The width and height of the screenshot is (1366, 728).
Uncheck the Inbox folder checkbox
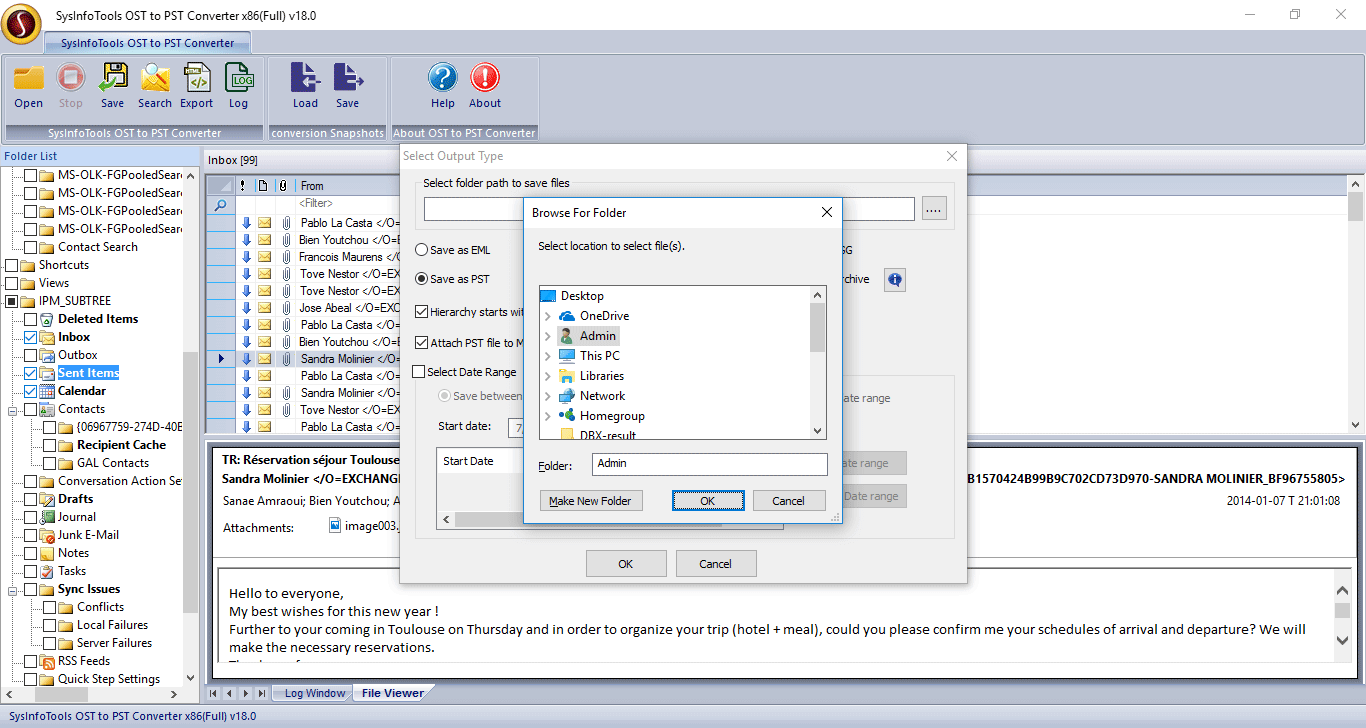[x=30, y=337]
